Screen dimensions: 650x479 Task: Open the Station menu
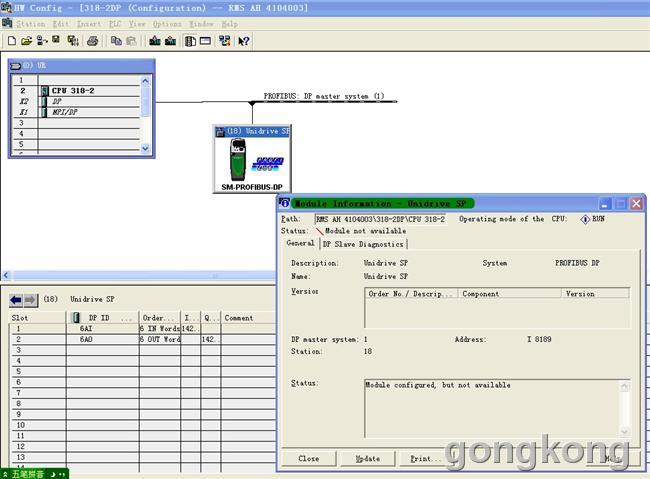31,24
